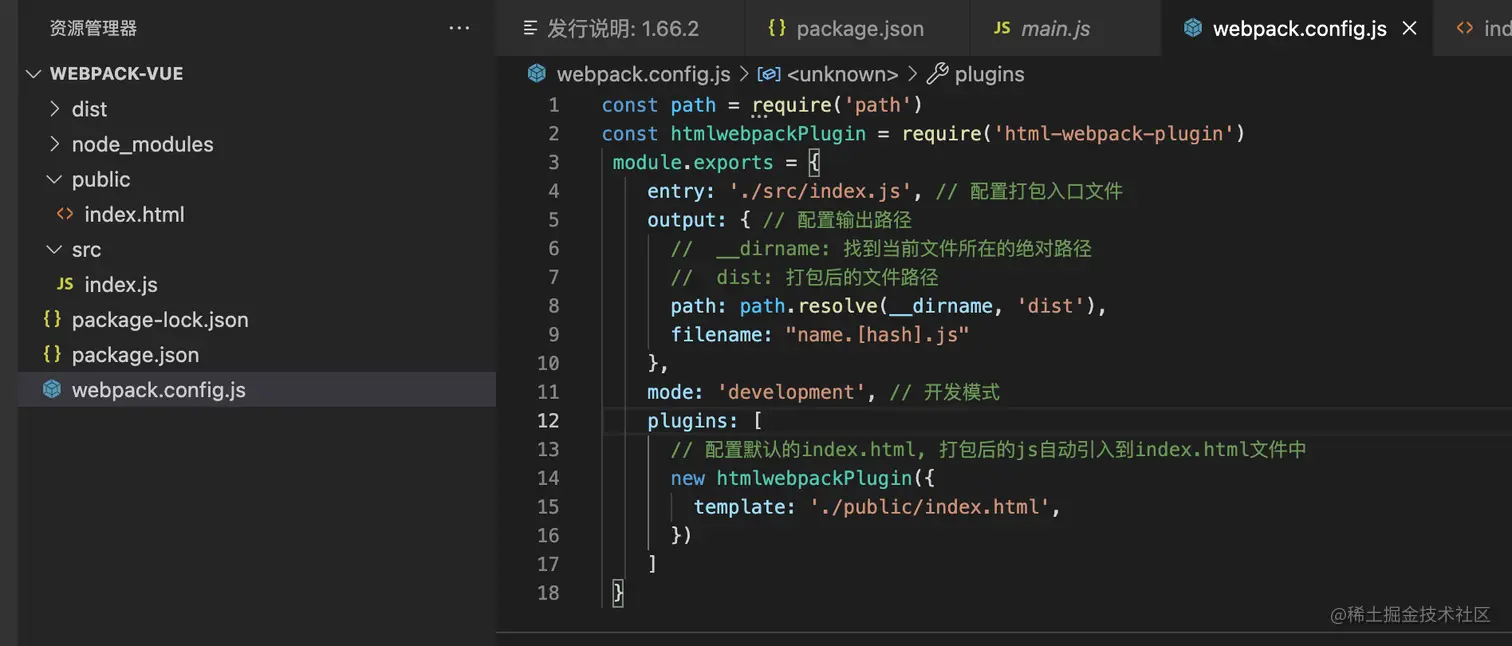Click webpack cube icon in breadcrumb
1512x646 pixels.
pos(537,74)
